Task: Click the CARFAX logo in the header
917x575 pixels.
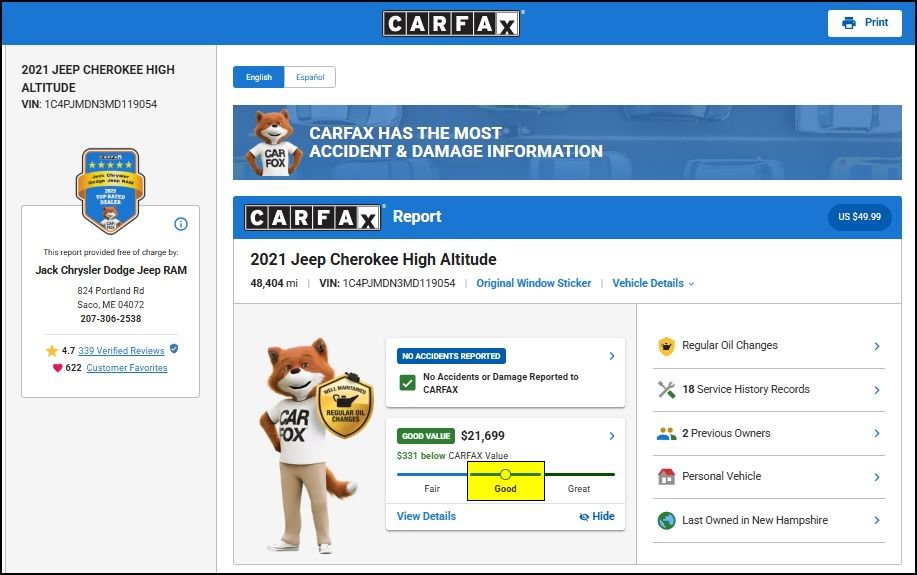Action: tap(451, 23)
